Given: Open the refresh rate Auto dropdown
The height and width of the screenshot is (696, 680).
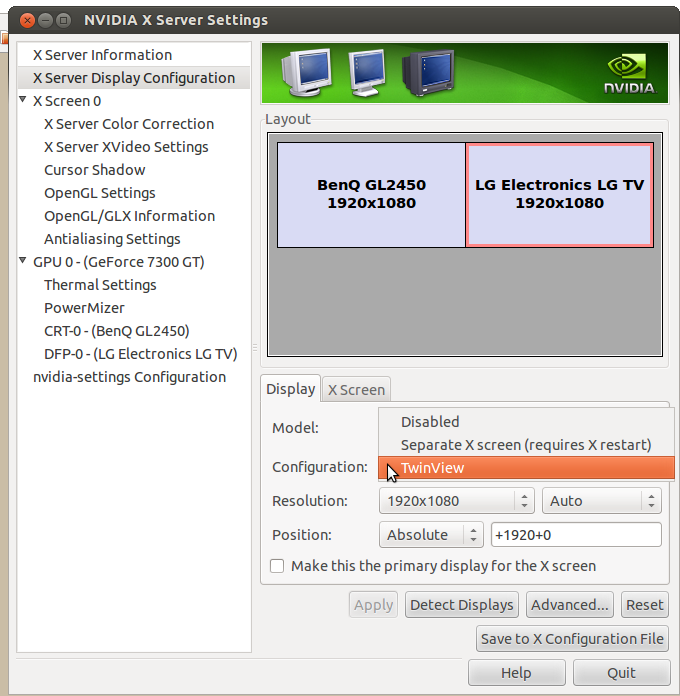Looking at the screenshot, I should 603,501.
